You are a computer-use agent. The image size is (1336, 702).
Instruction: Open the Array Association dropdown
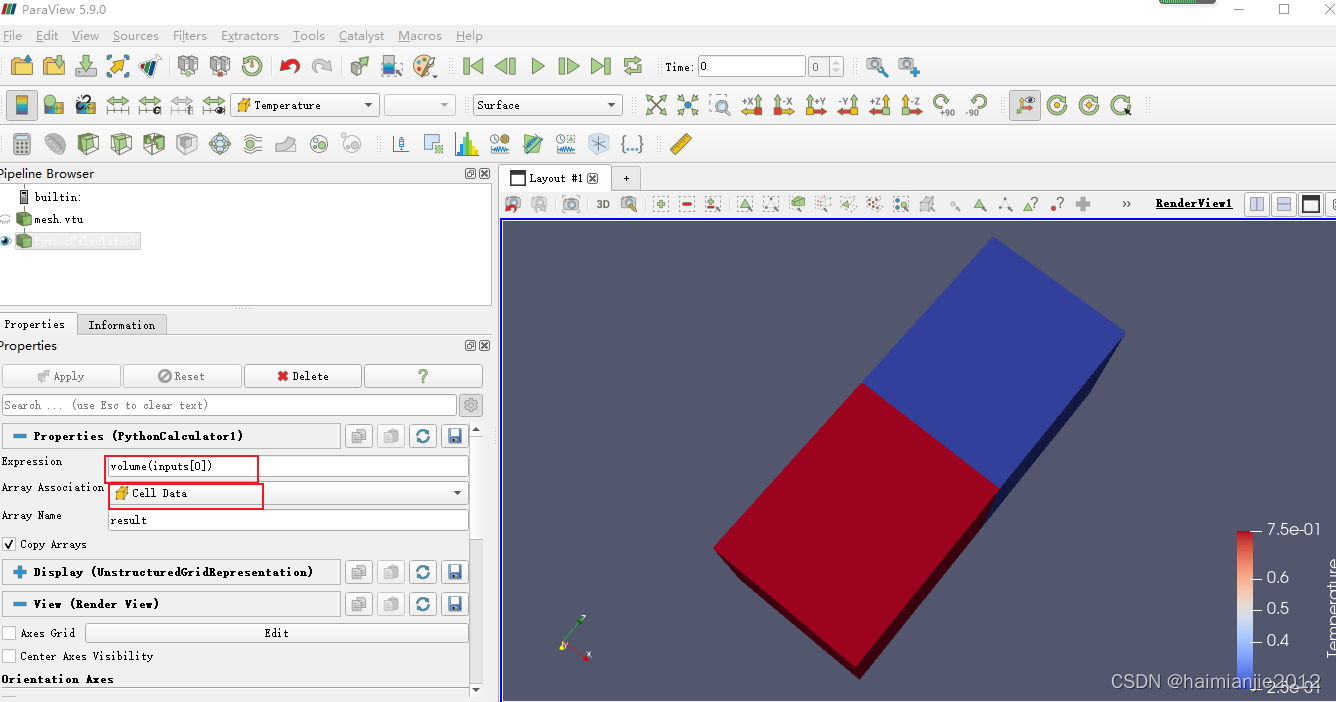[288, 493]
